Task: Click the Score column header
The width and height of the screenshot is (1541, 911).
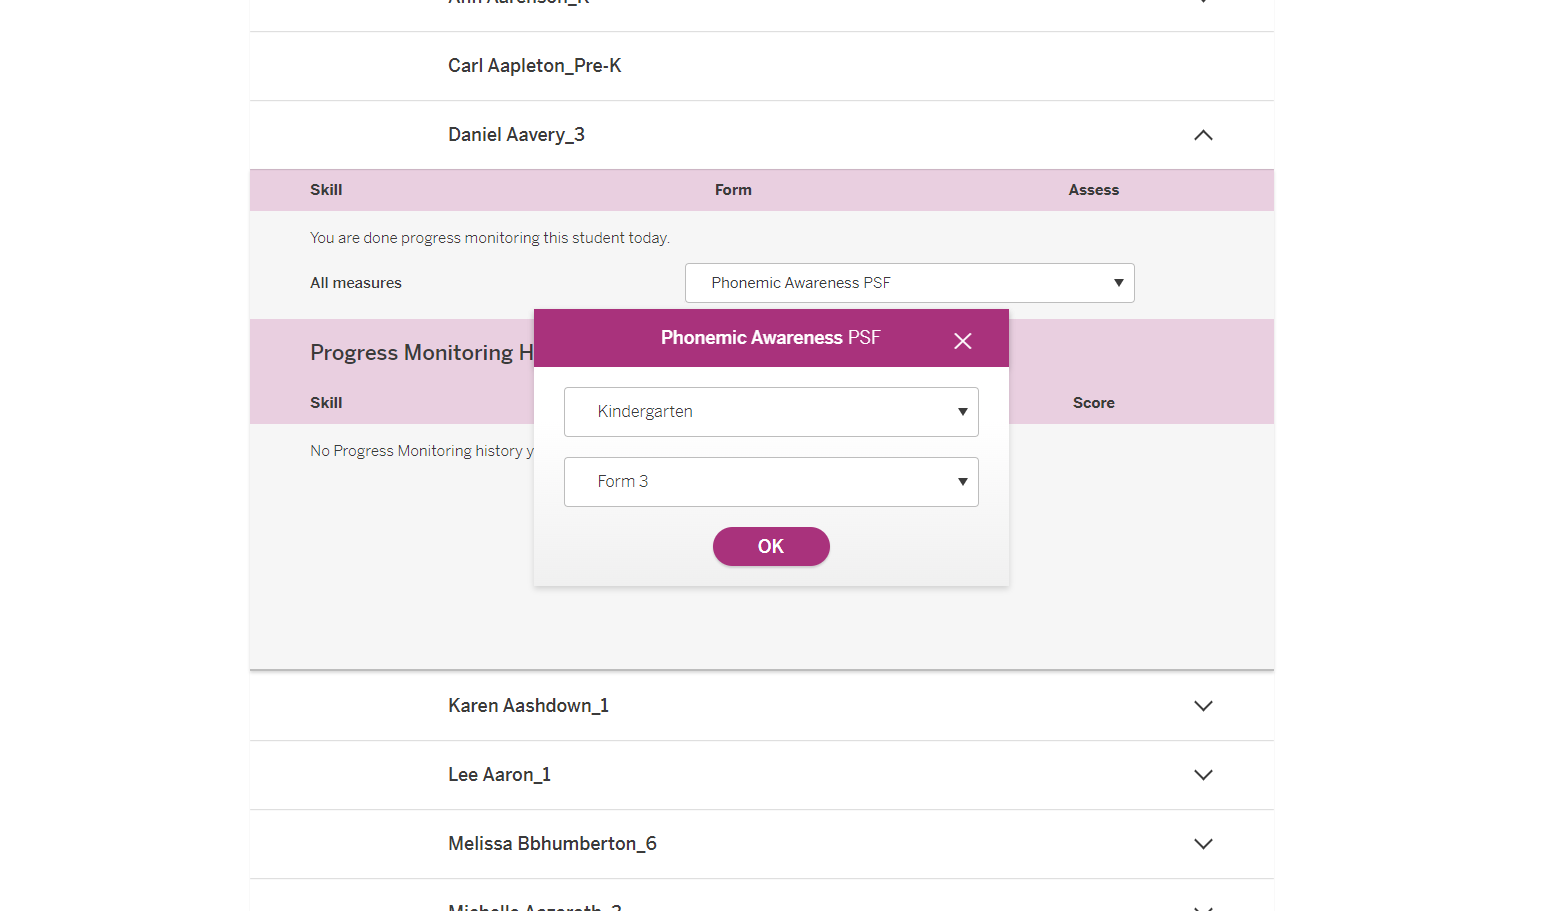Action: coord(1093,403)
